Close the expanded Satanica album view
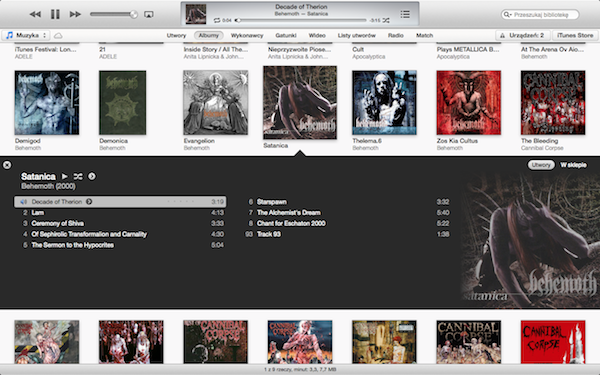Image resolution: width=600 pixels, height=375 pixels. [x=7, y=165]
